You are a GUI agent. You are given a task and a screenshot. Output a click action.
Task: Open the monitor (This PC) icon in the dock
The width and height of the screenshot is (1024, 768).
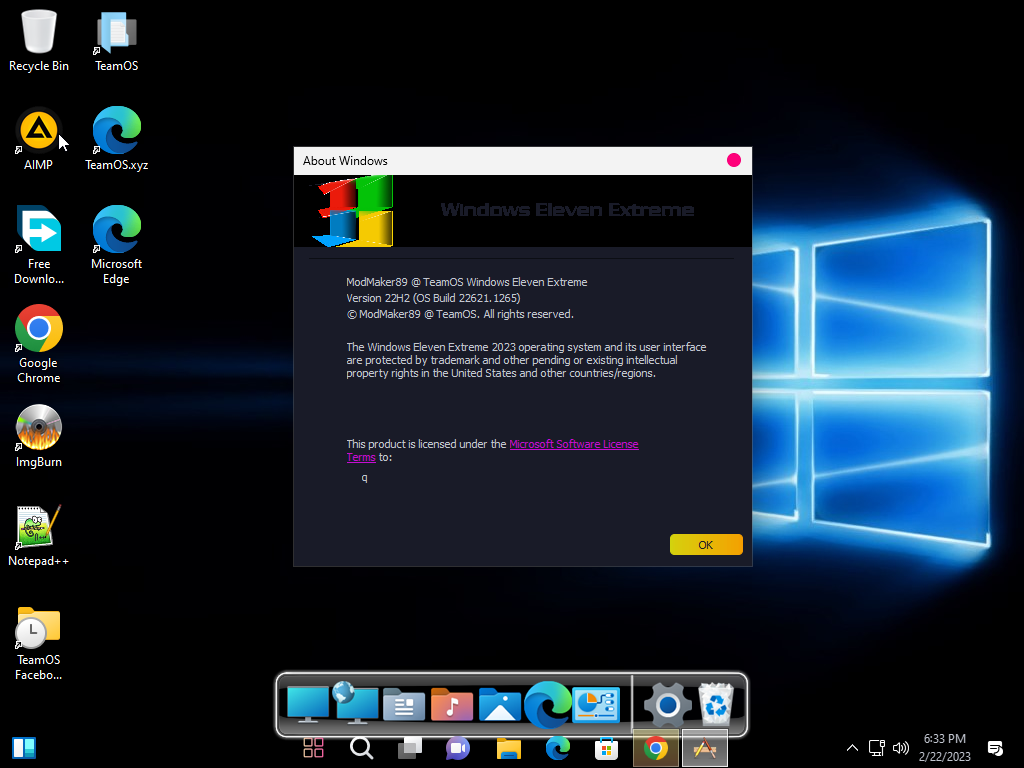pos(308,704)
